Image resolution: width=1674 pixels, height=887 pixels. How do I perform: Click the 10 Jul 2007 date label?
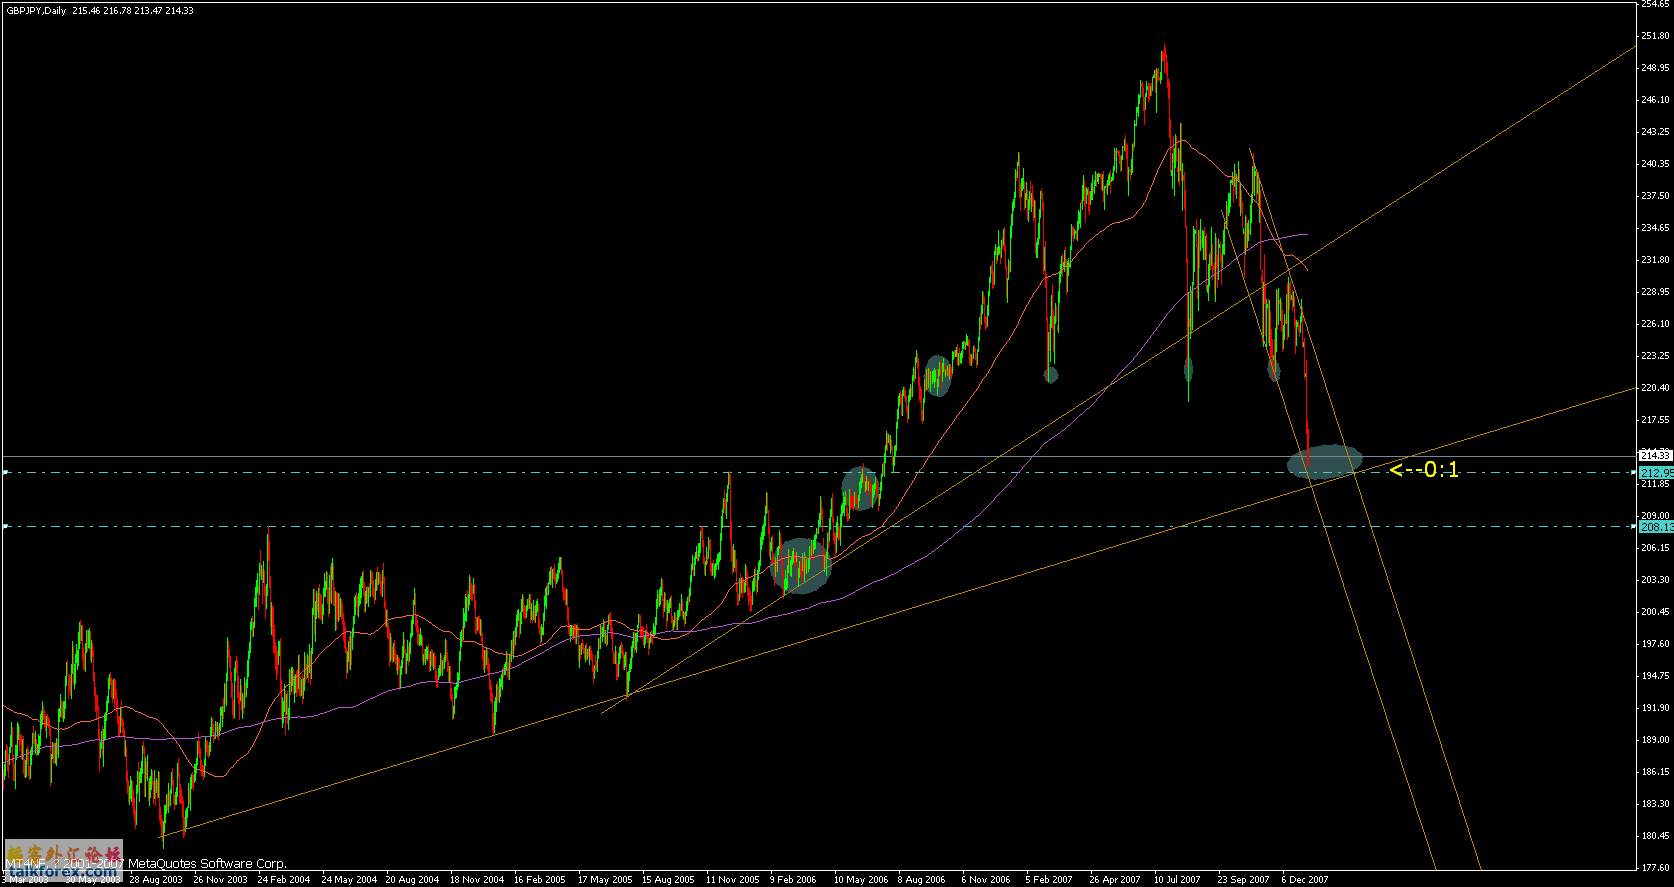click(x=1177, y=880)
